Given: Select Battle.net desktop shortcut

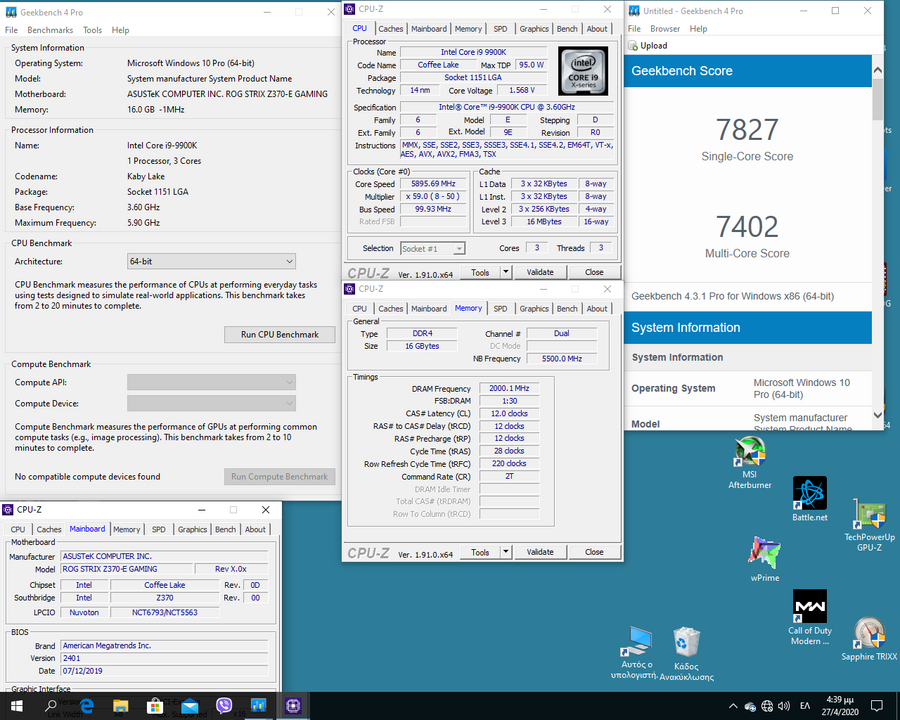Looking at the screenshot, I should pyautogui.click(x=810, y=498).
